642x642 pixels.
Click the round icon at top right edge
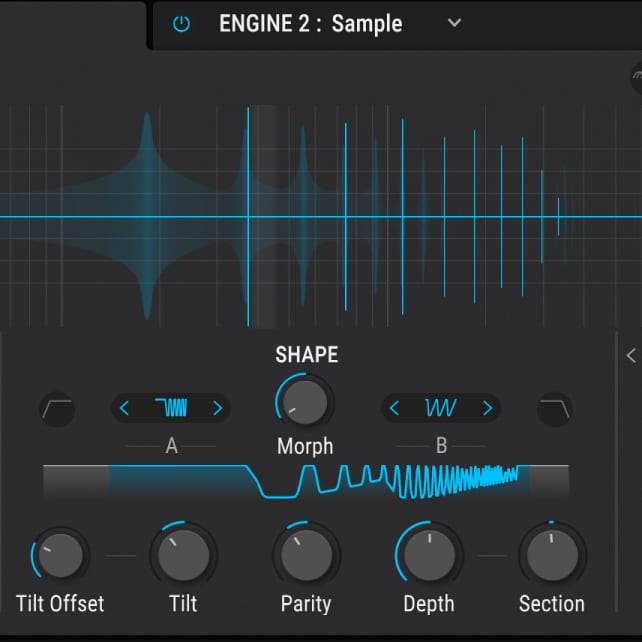click(636, 77)
